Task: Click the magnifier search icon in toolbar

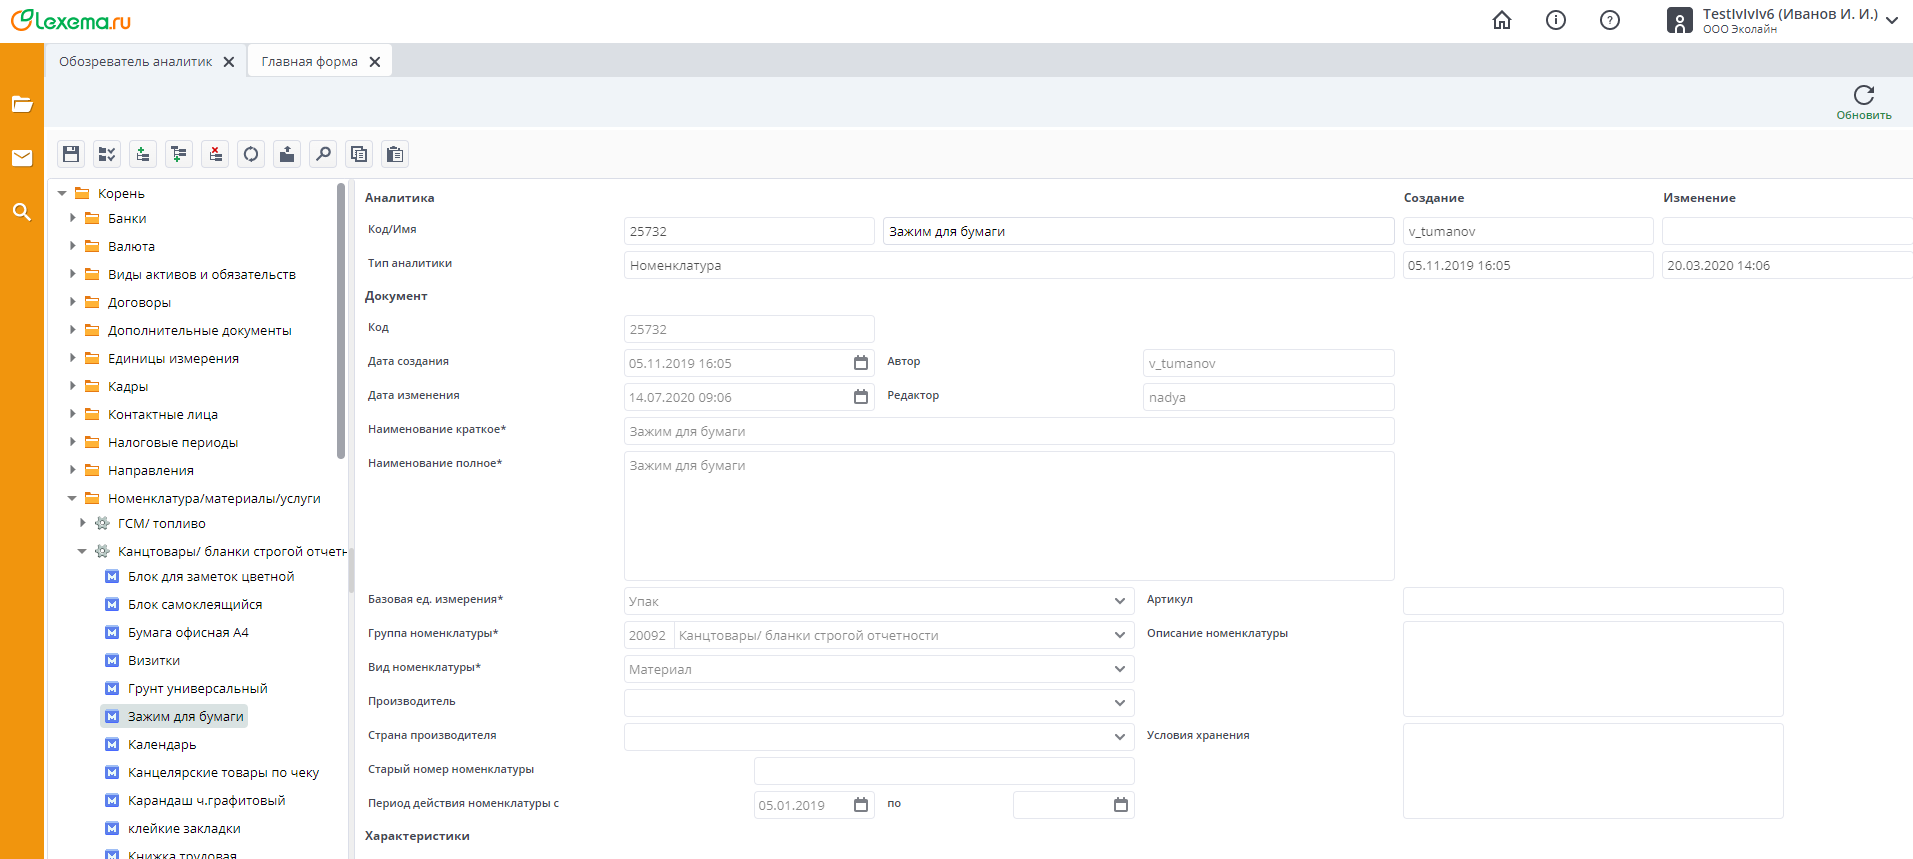Action: click(x=323, y=154)
